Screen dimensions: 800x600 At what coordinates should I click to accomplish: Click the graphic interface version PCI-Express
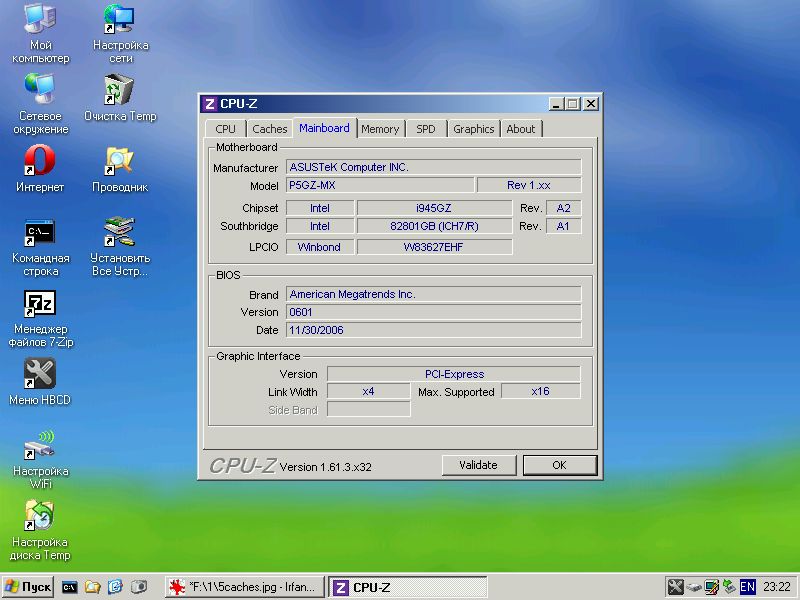[x=454, y=374]
